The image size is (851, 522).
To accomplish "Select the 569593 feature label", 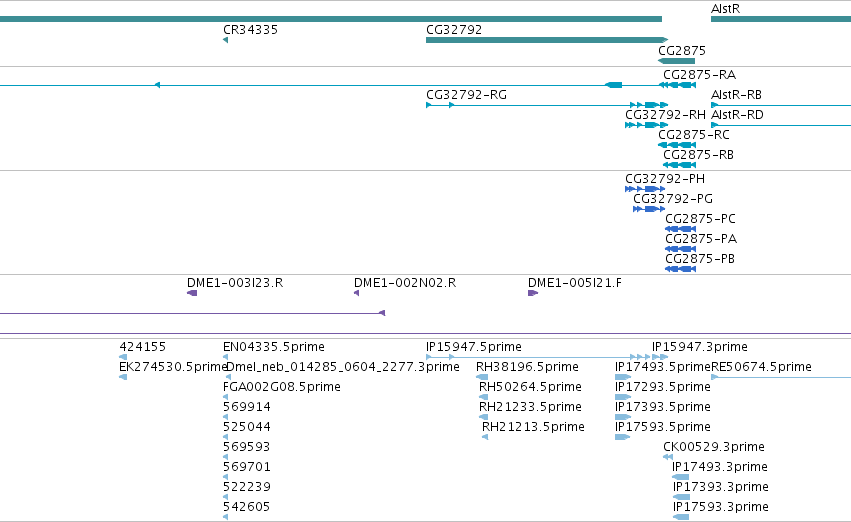I will pos(247,447).
